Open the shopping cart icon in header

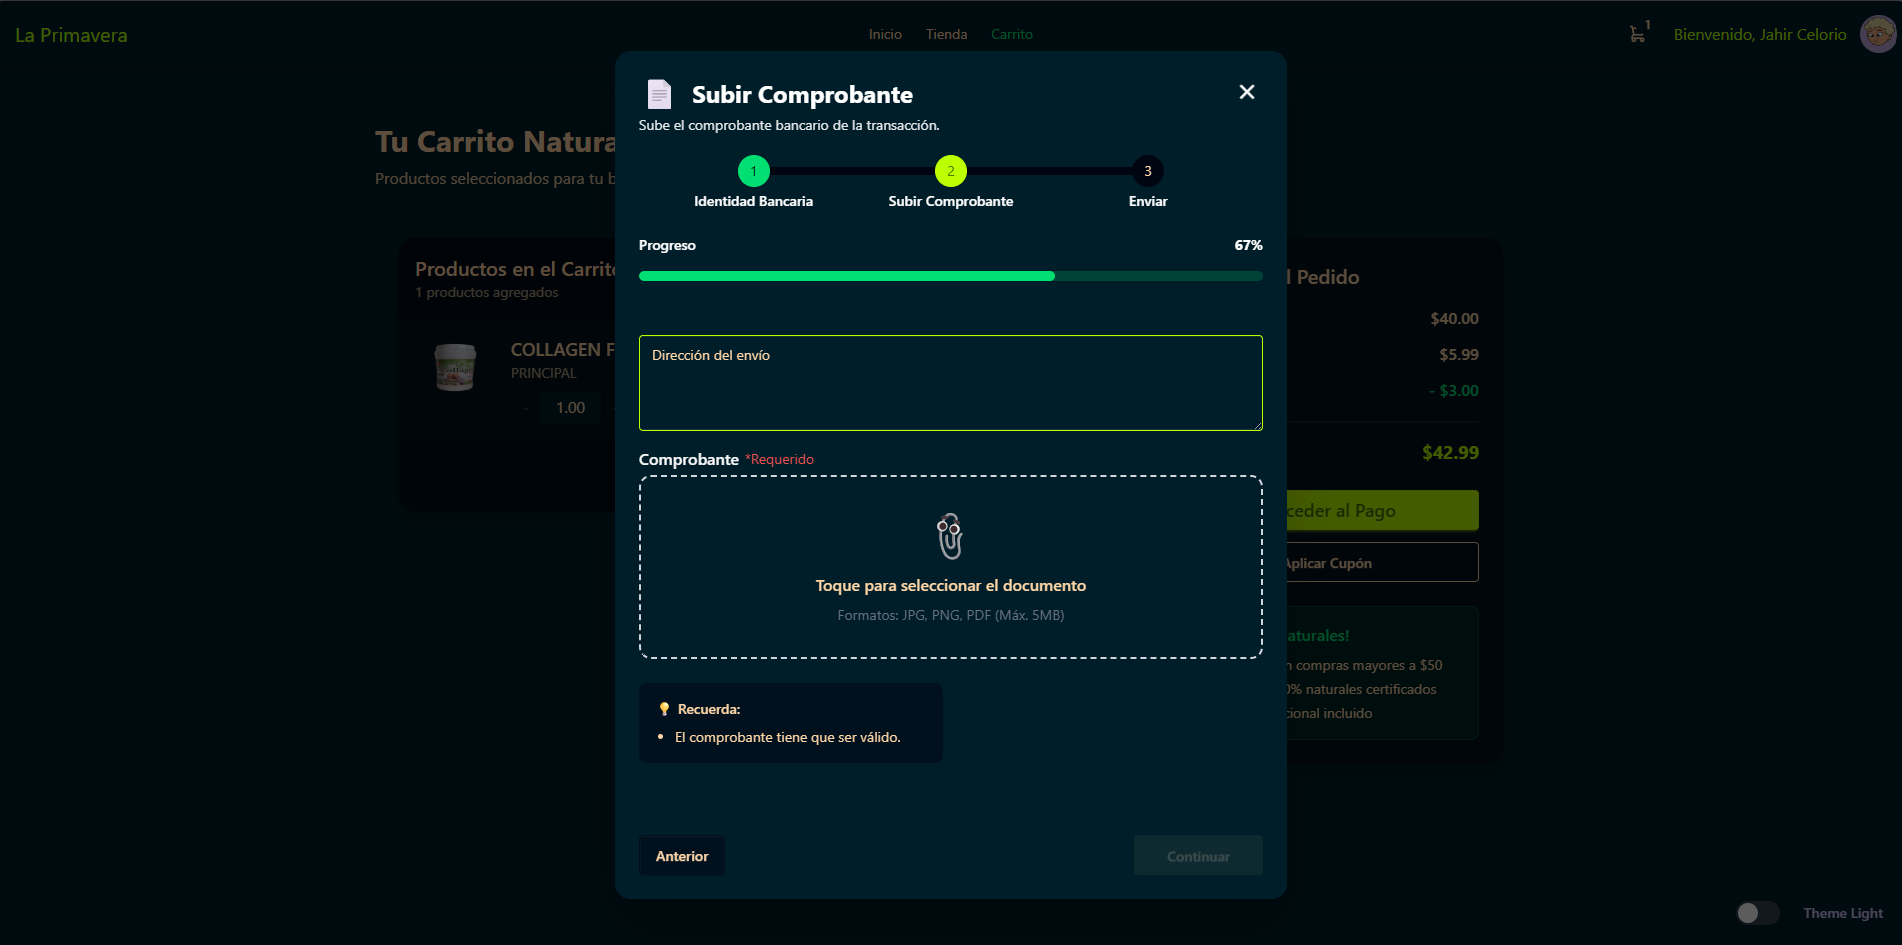pos(1637,34)
